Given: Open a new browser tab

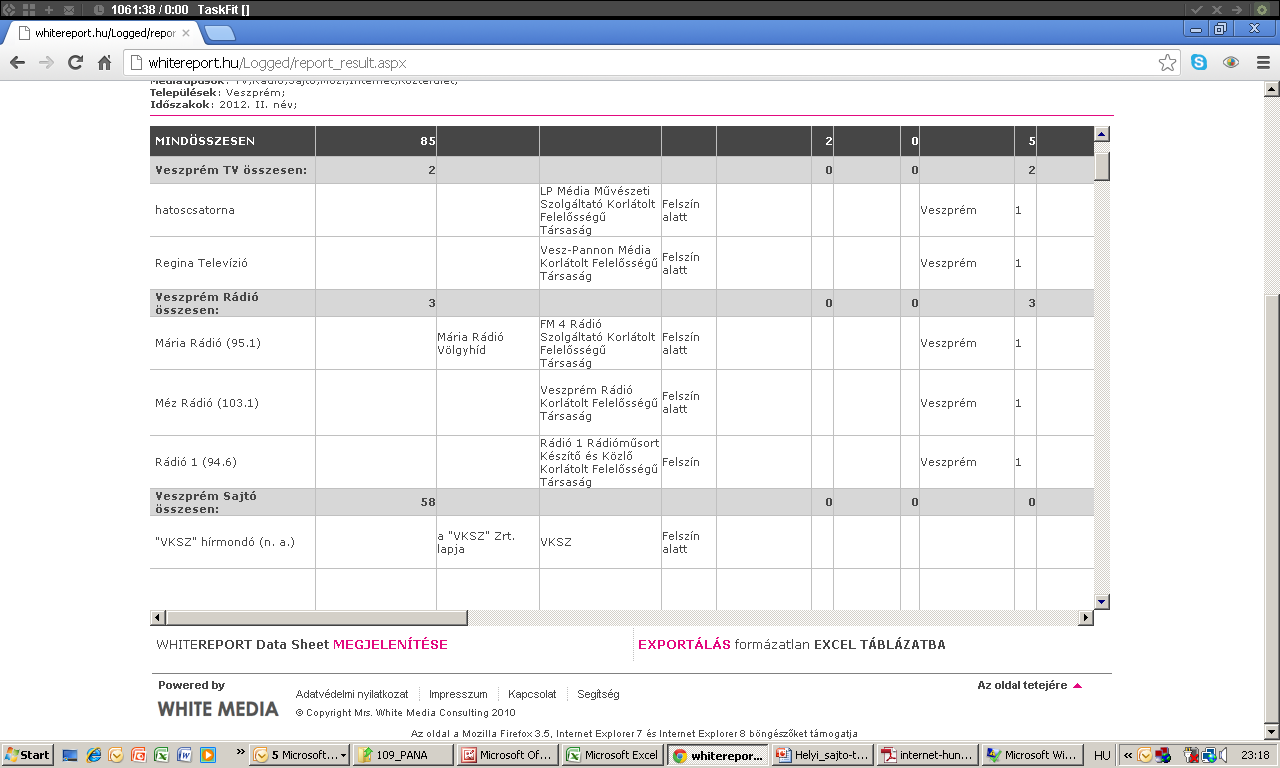Looking at the screenshot, I should click(219, 33).
